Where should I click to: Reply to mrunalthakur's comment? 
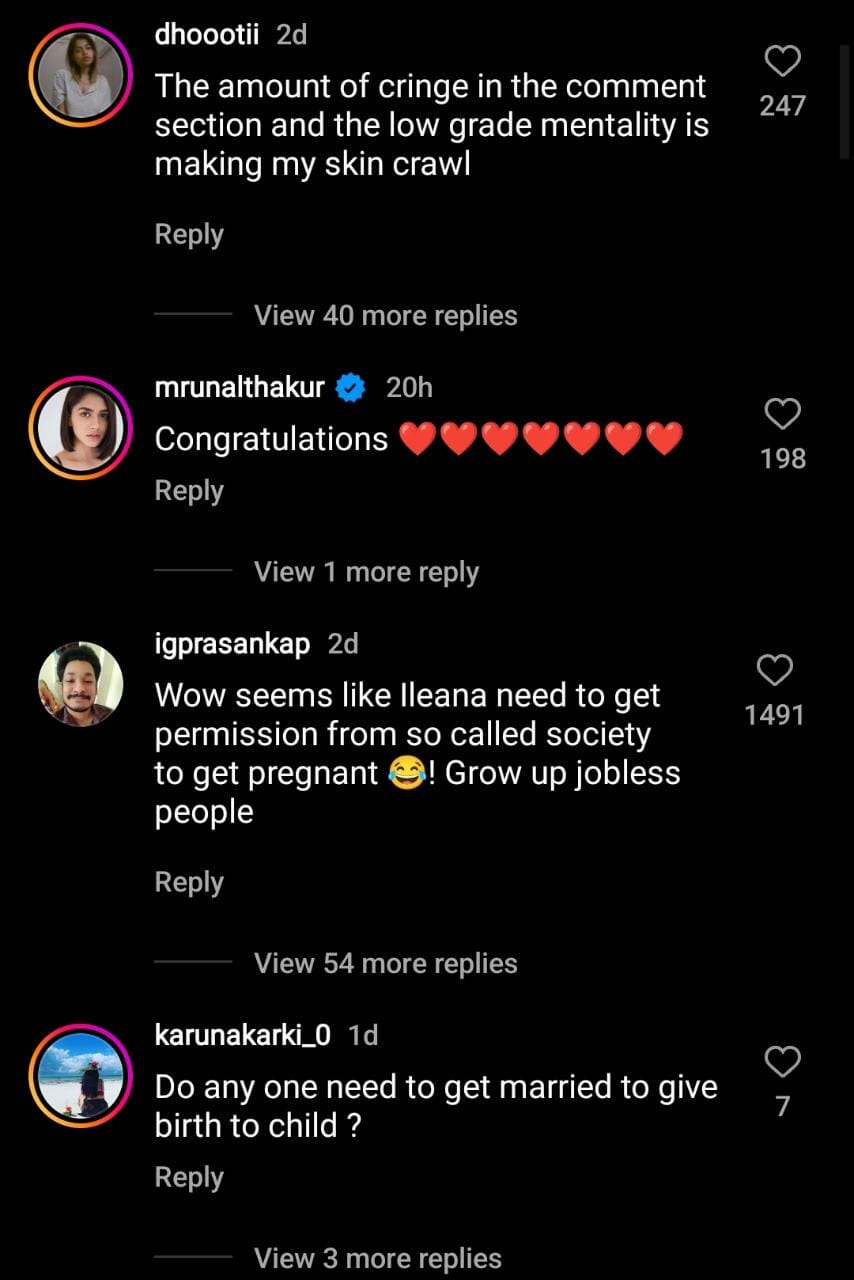click(x=189, y=491)
